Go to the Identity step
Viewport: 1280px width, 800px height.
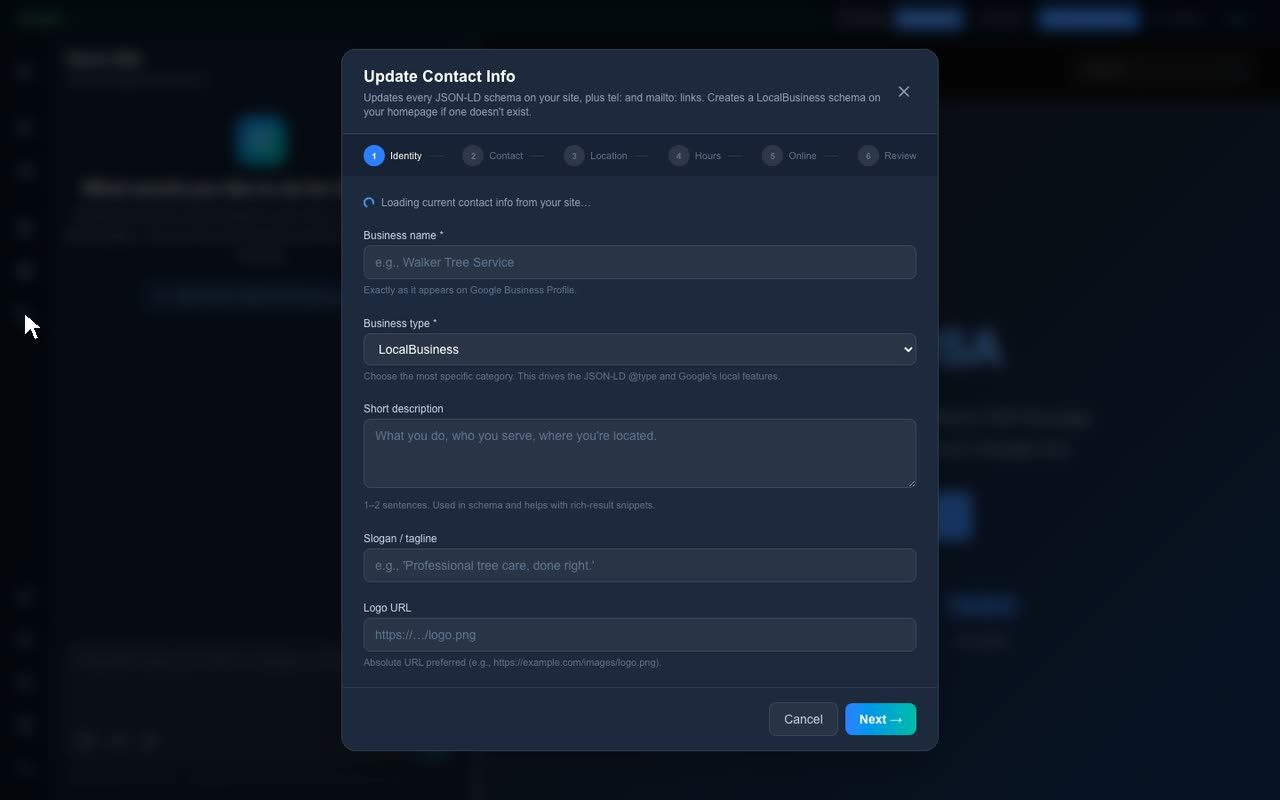click(x=393, y=156)
